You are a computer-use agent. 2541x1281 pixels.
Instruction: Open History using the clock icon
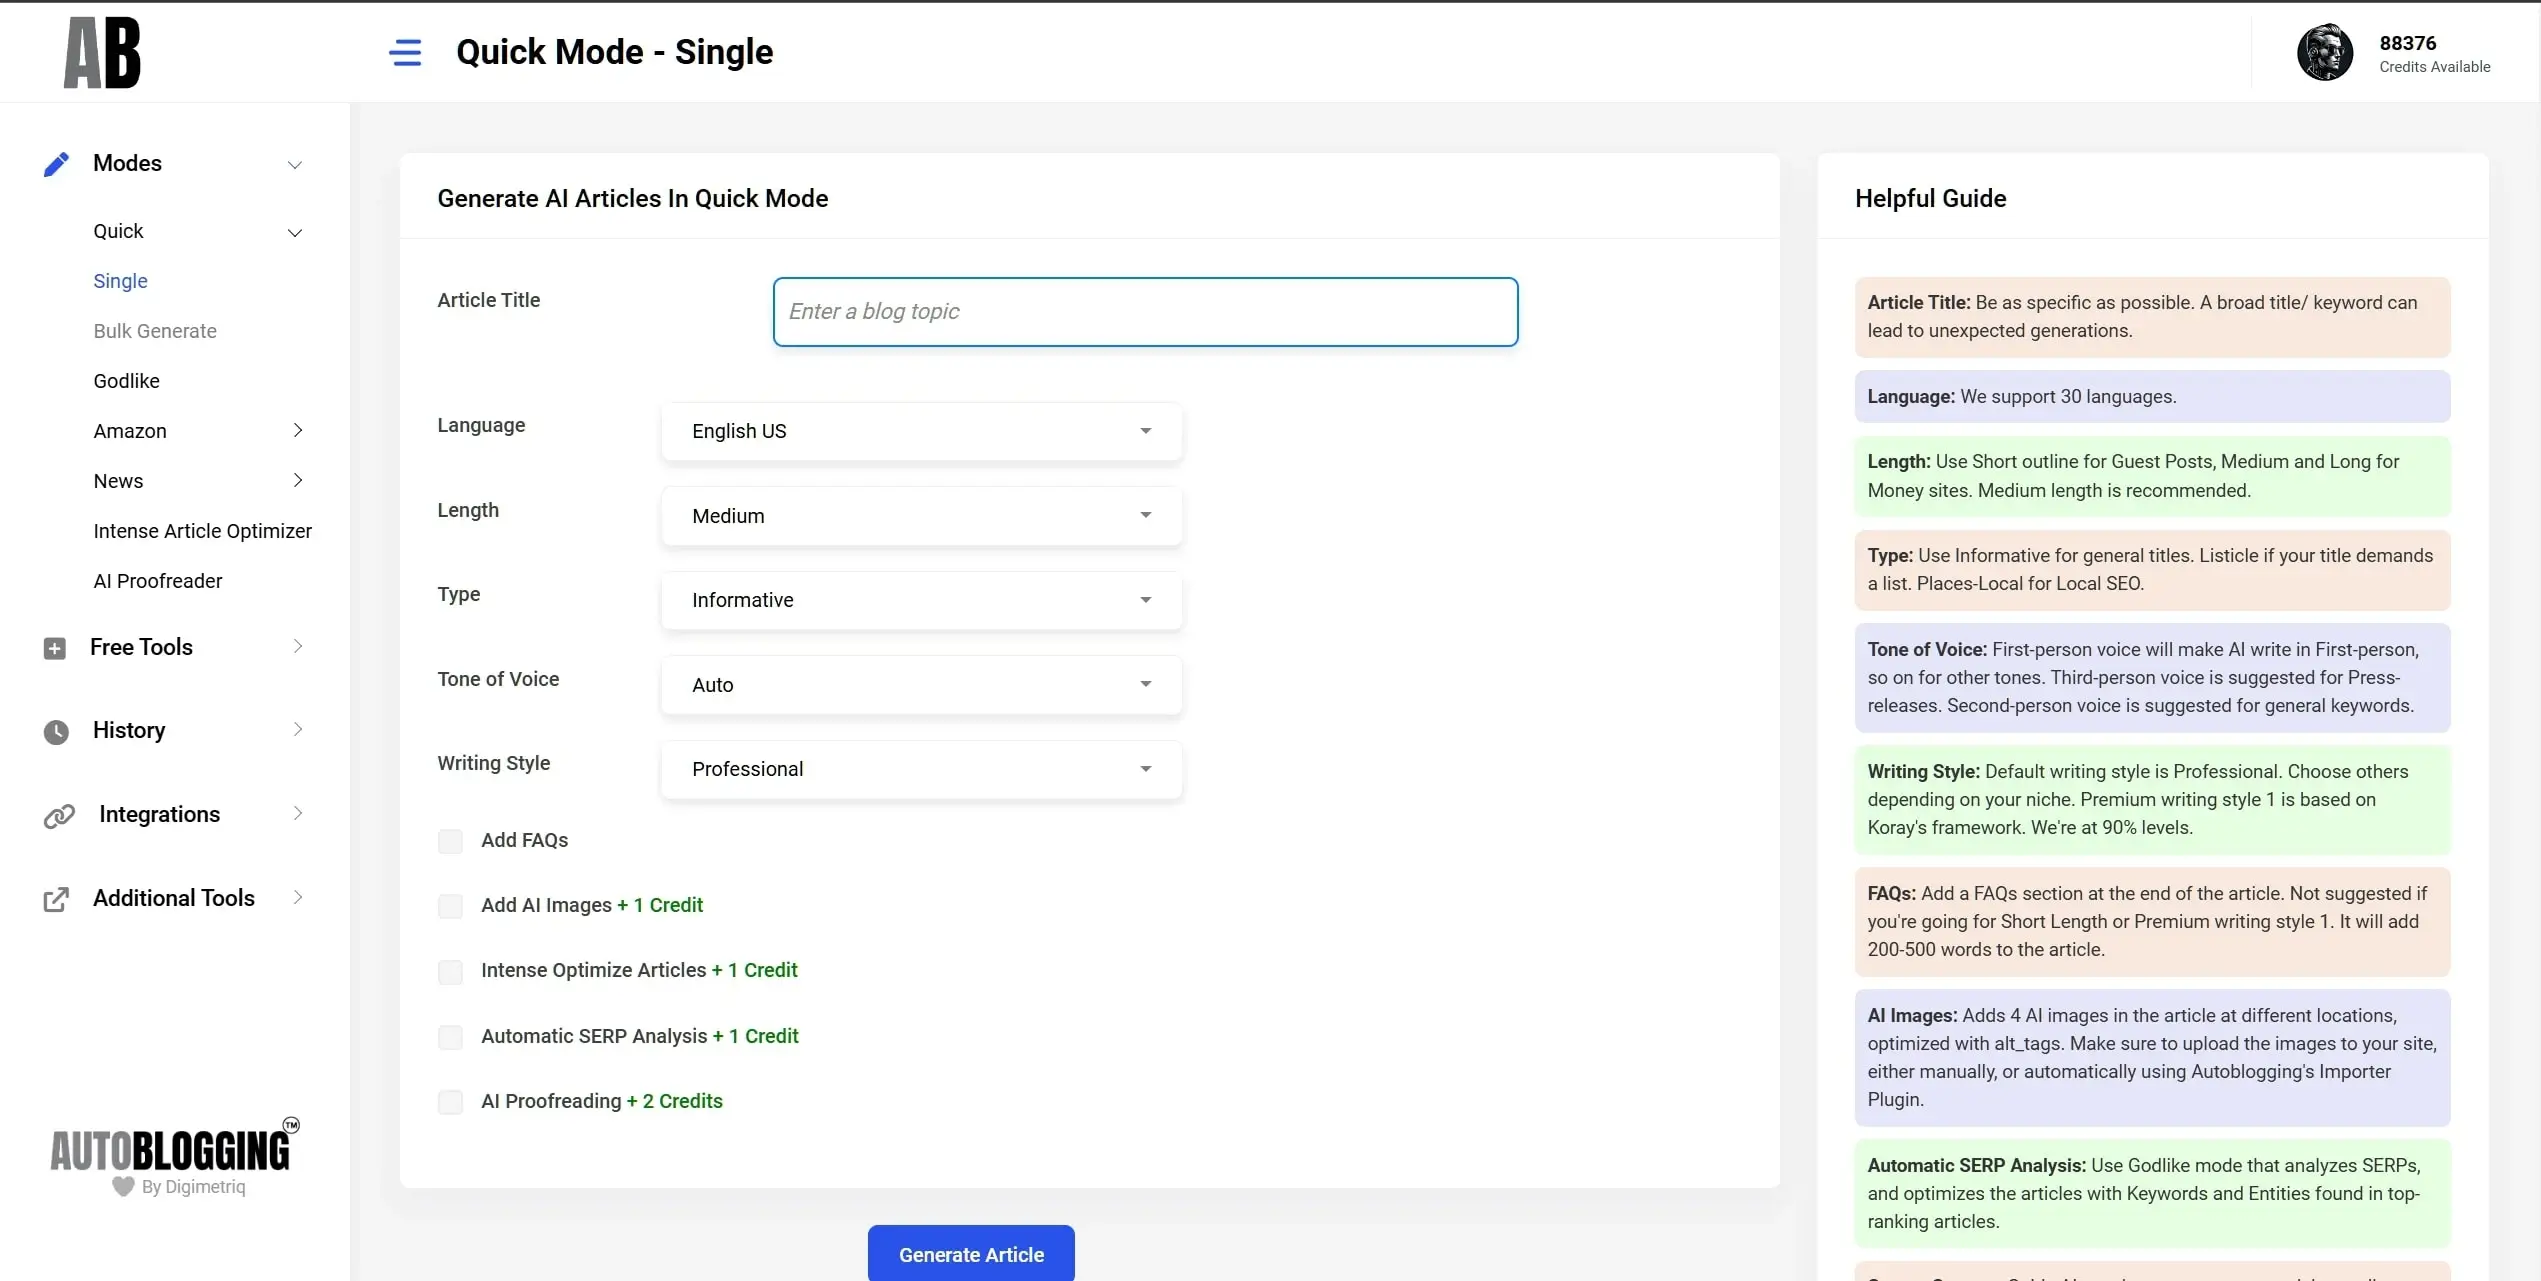pyautogui.click(x=57, y=731)
